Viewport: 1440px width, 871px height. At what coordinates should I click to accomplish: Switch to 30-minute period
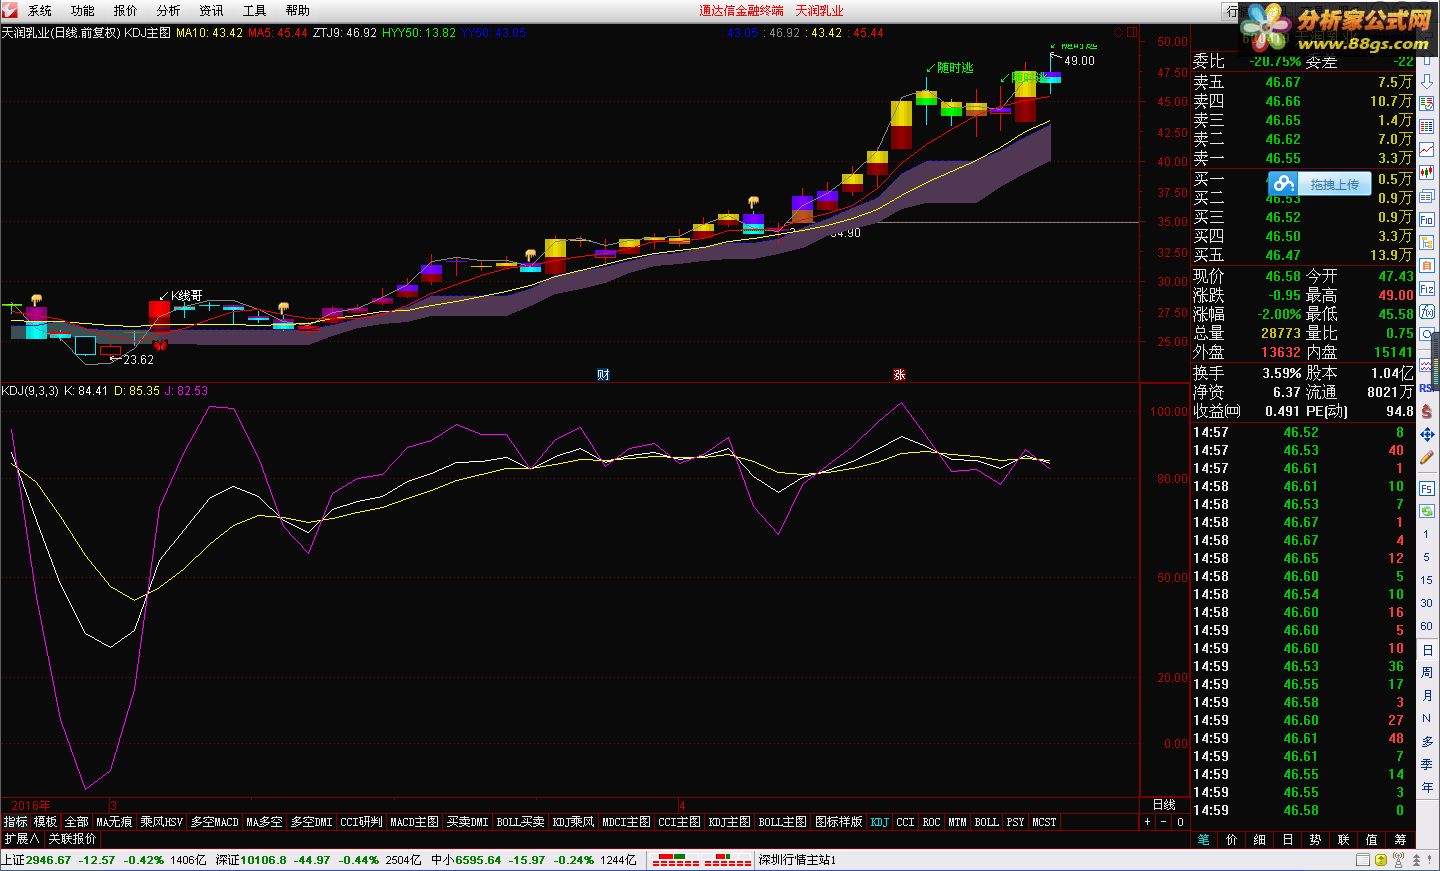1427,603
